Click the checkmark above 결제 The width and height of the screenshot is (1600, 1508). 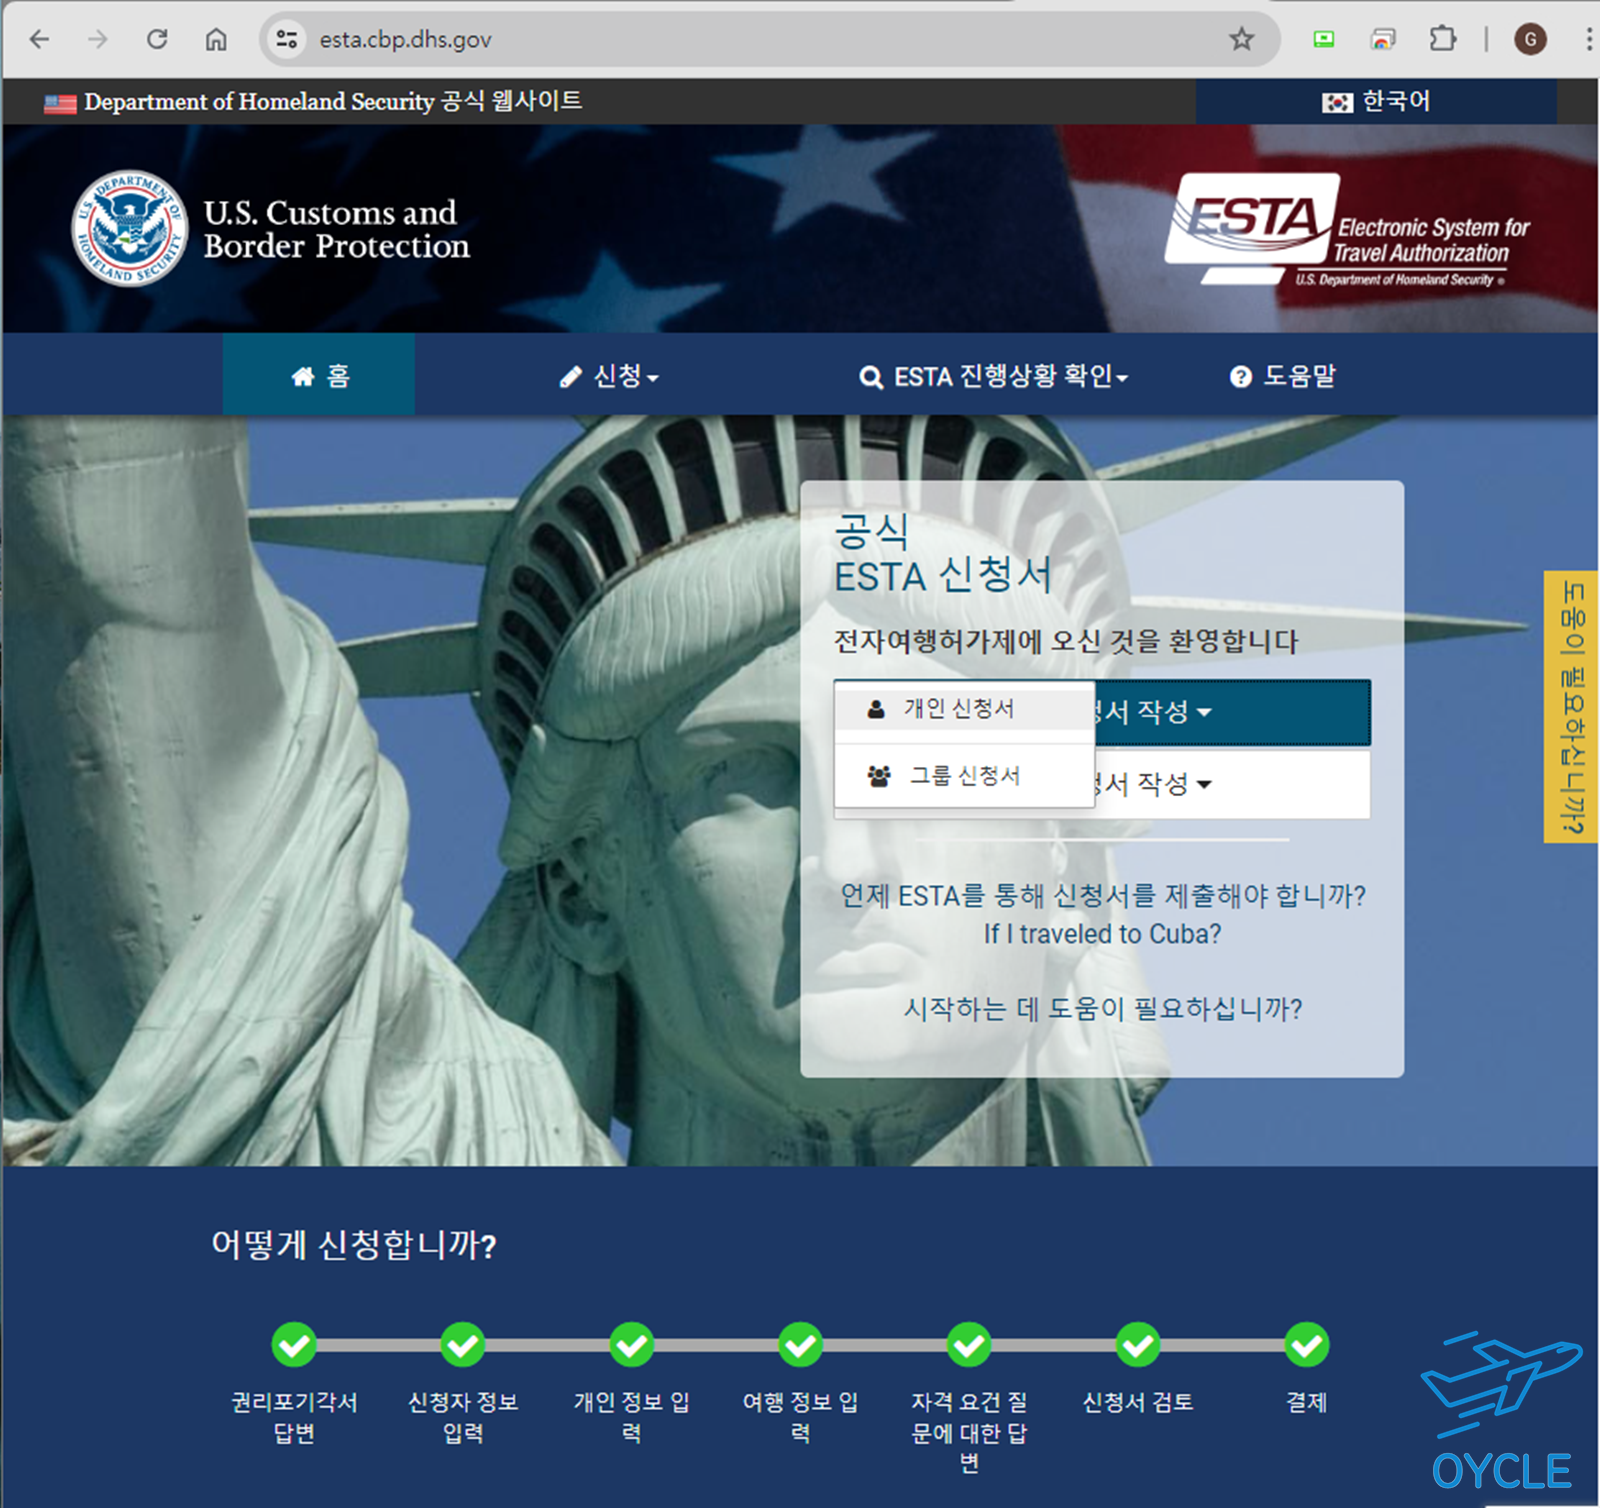coord(1307,1345)
